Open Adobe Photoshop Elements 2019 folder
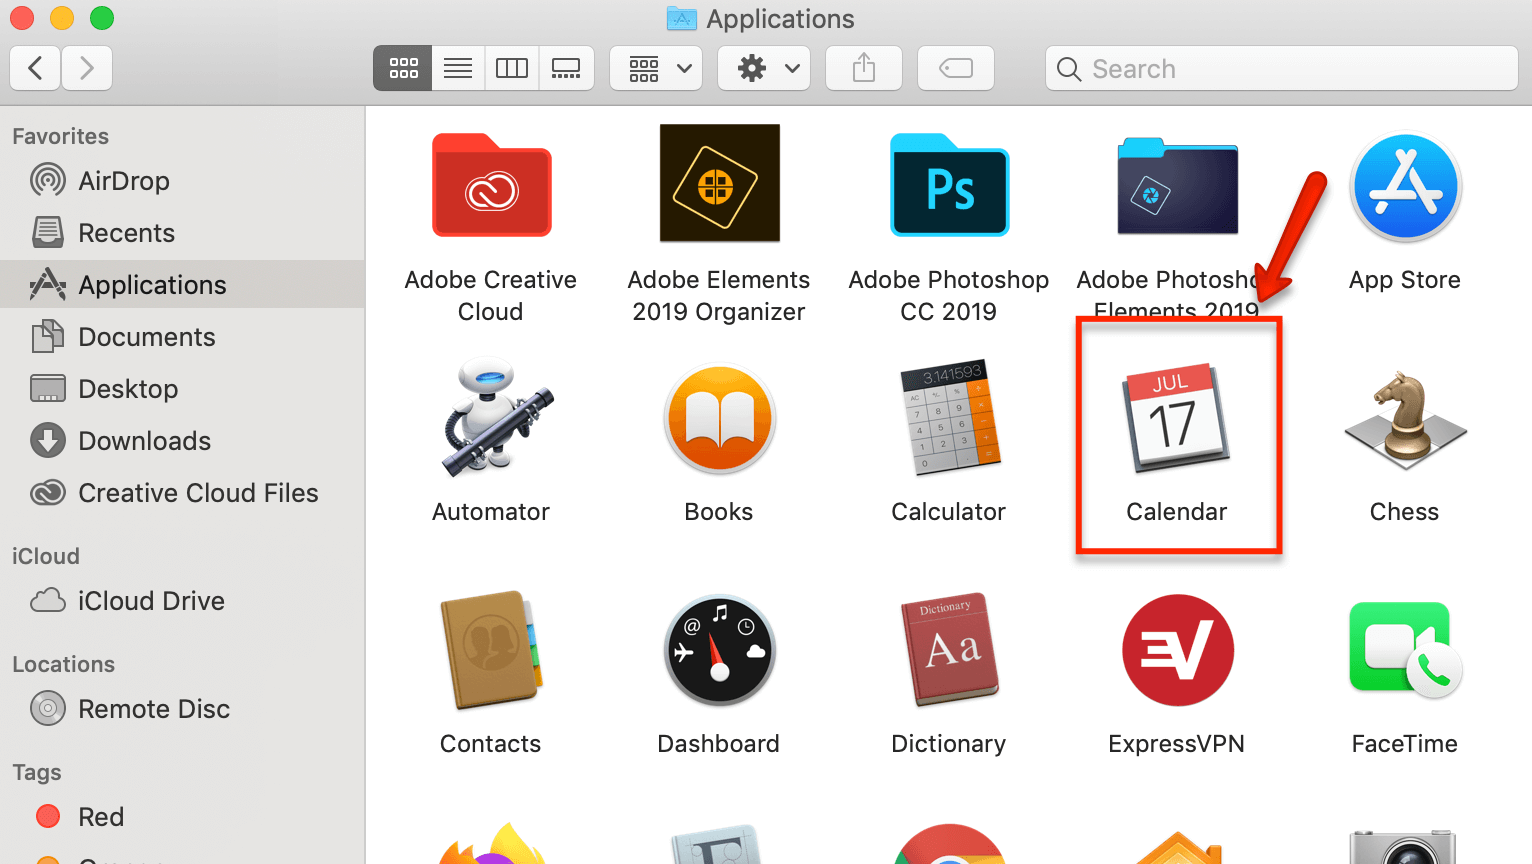The width and height of the screenshot is (1532, 864). tap(1177, 186)
